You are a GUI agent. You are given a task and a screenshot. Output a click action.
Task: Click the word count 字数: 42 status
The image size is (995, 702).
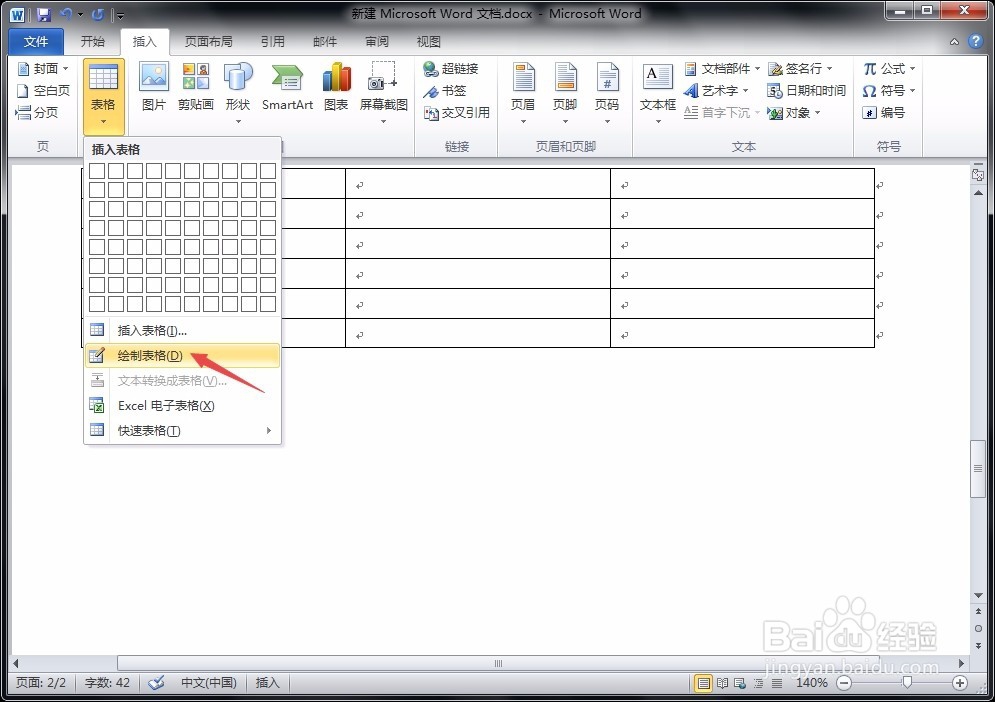coord(107,683)
